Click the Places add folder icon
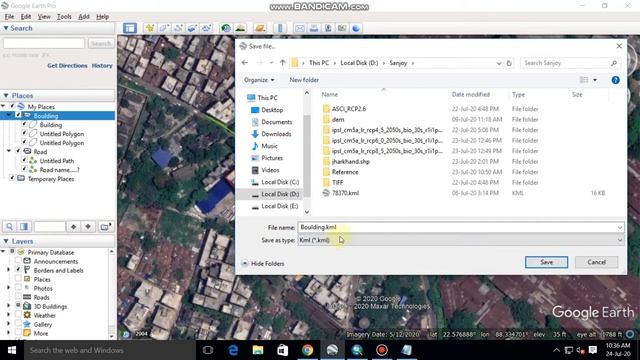The width and height of the screenshot is (640, 360). click(x=105, y=227)
